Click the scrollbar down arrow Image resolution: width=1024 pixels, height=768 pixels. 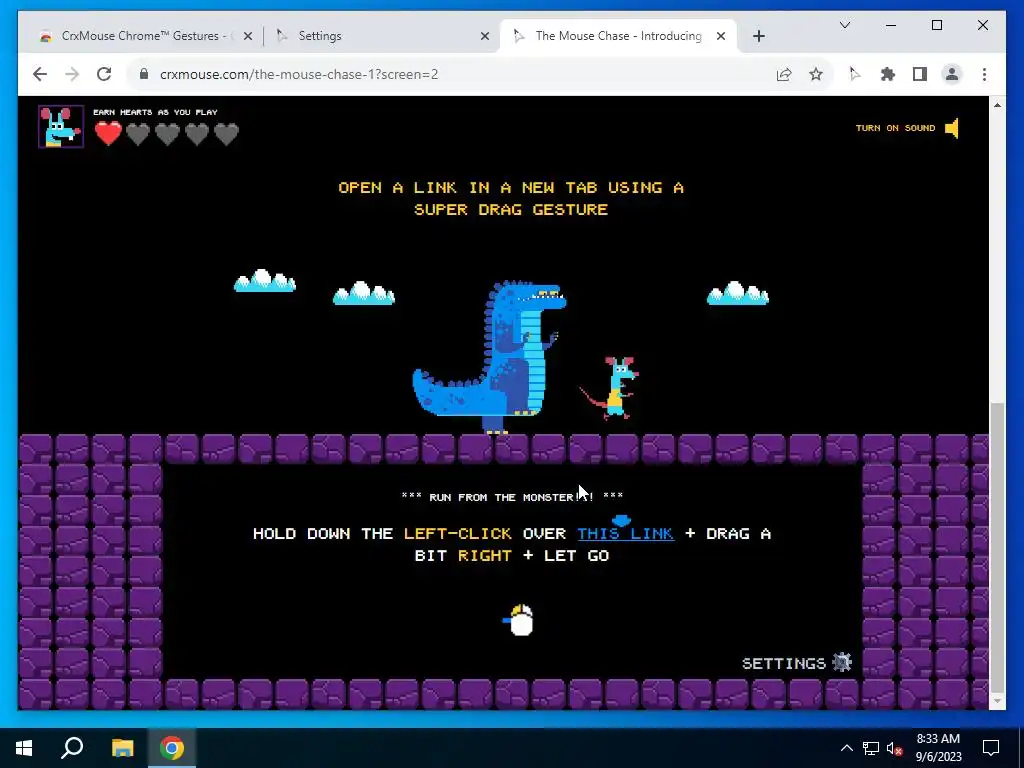tap(997, 701)
